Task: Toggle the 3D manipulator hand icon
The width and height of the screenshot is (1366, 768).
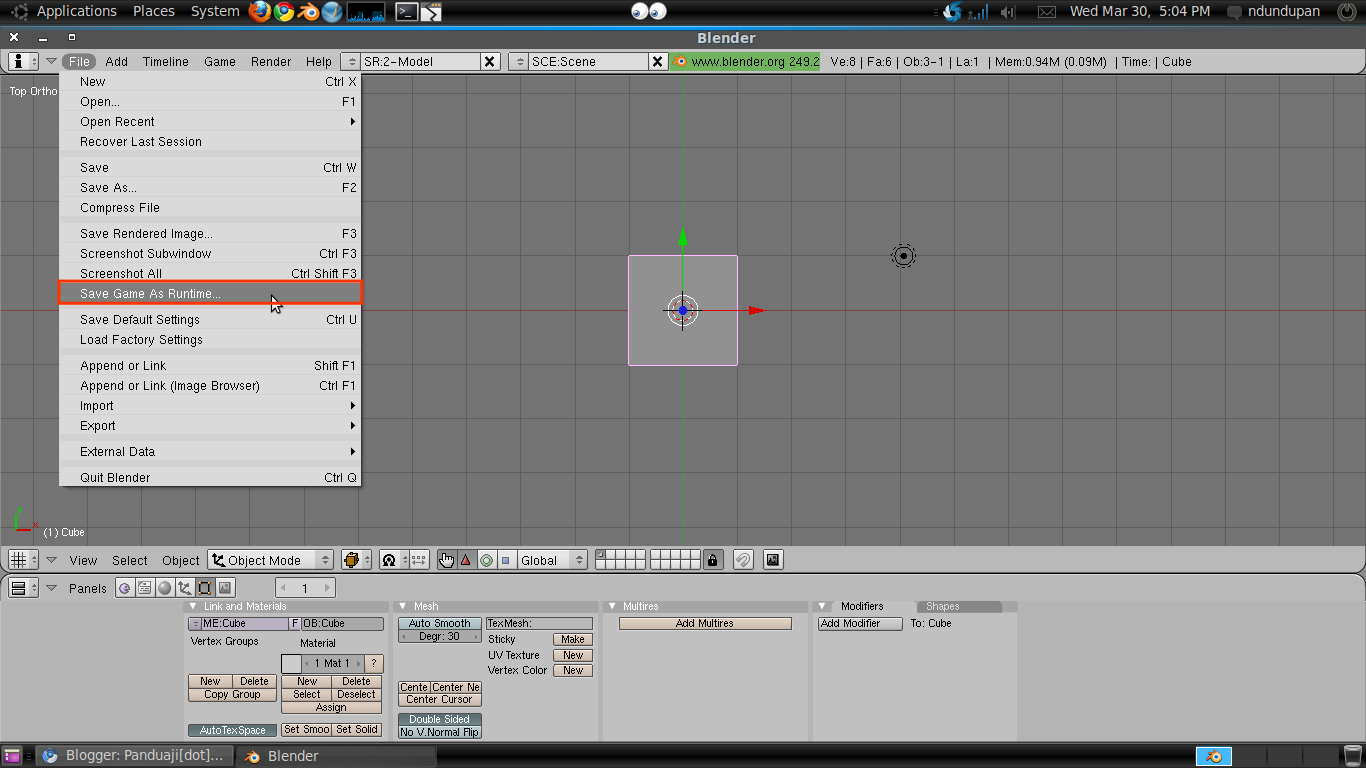Action: tap(447, 560)
